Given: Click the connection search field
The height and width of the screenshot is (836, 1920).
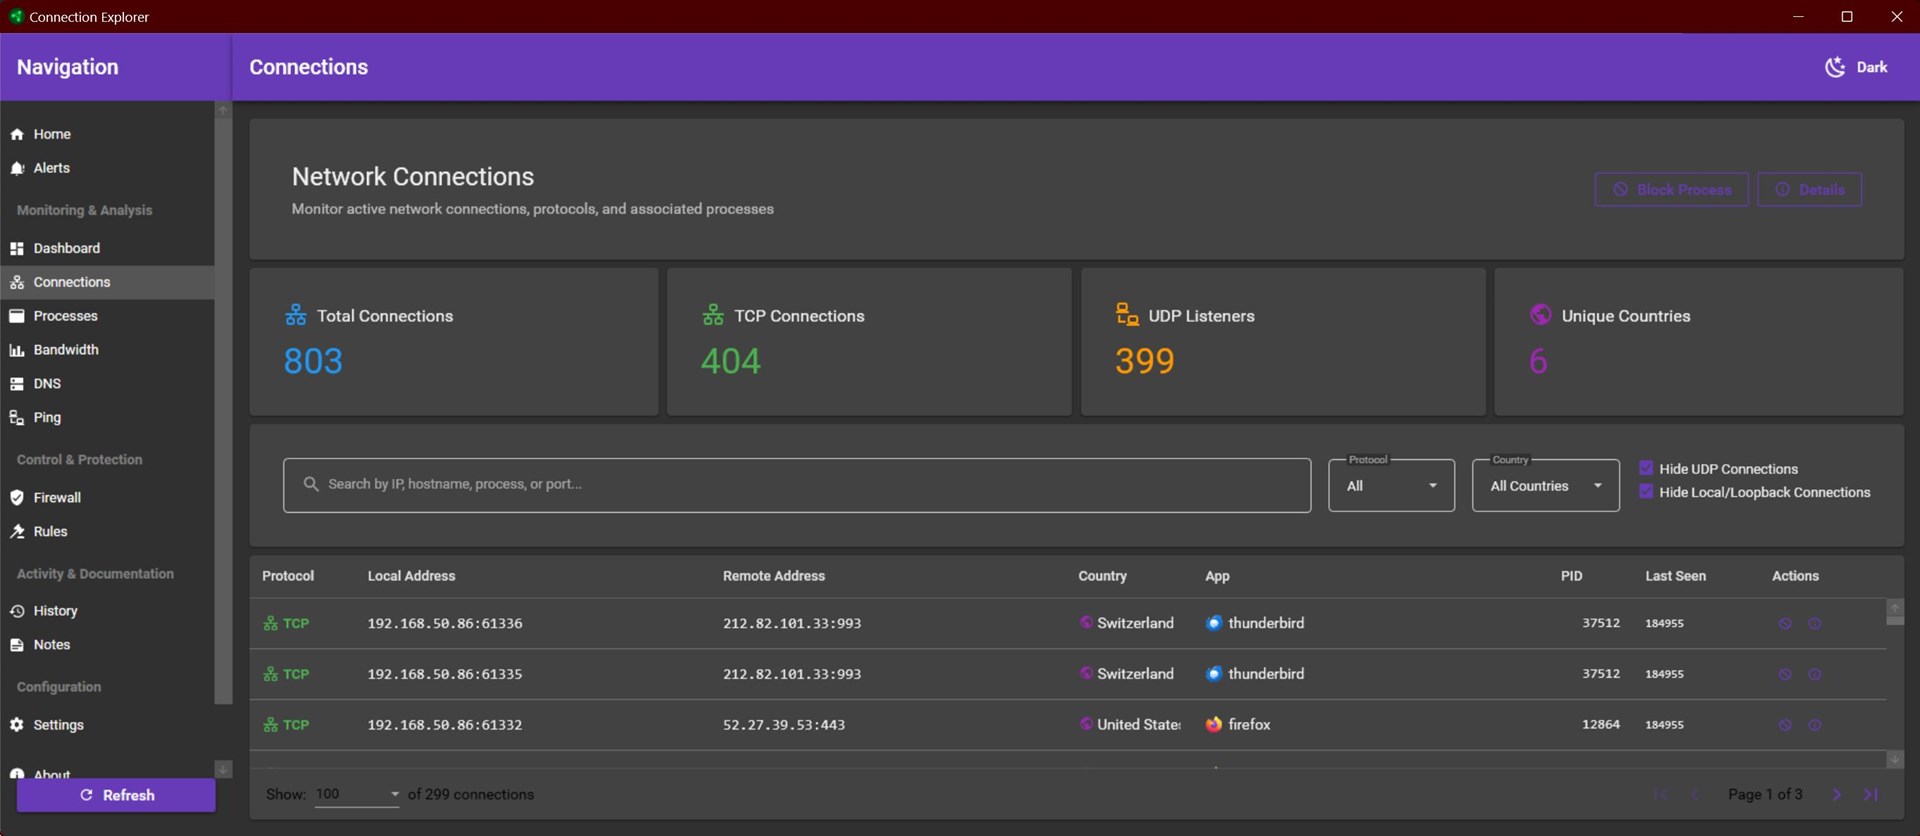Looking at the screenshot, I should [x=796, y=485].
